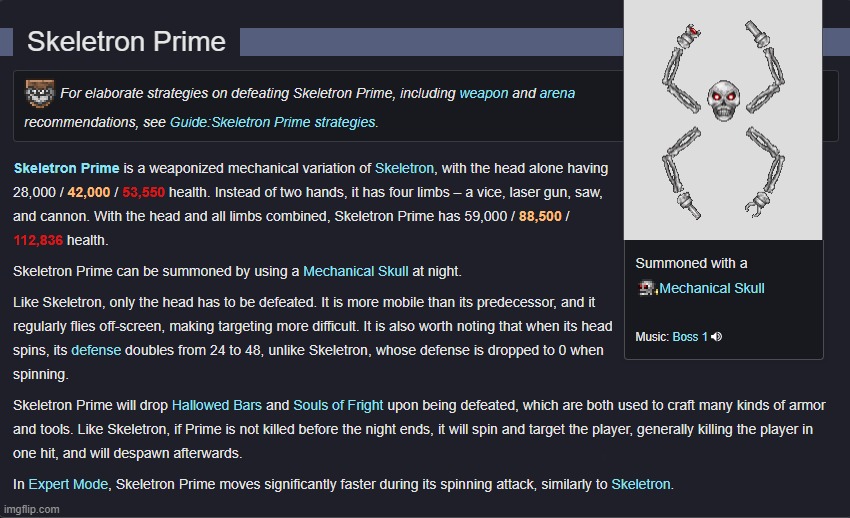The image size is (850, 518).
Task: Click the Boss 1 music link
Action: click(690, 336)
